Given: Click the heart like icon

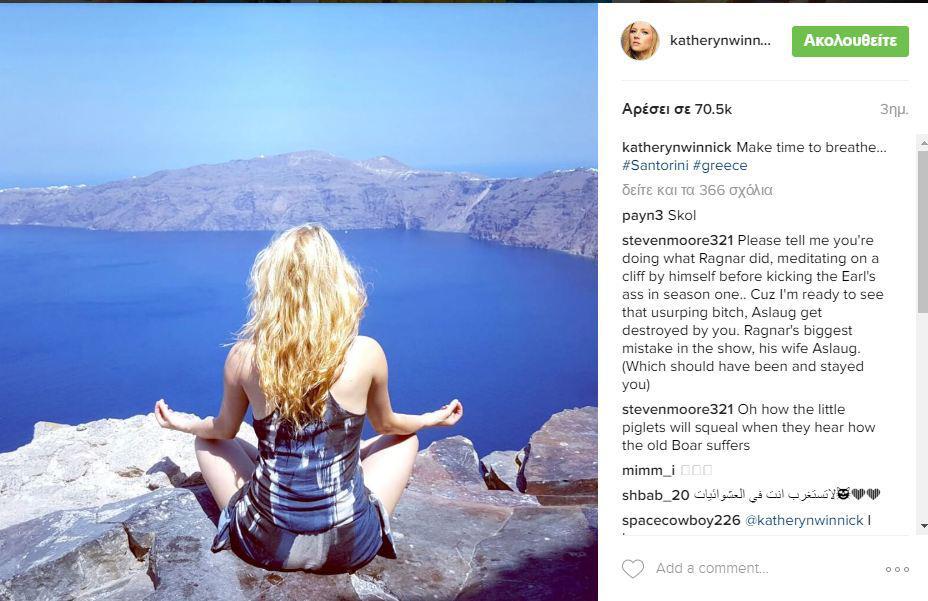Looking at the screenshot, I should coord(633,568).
